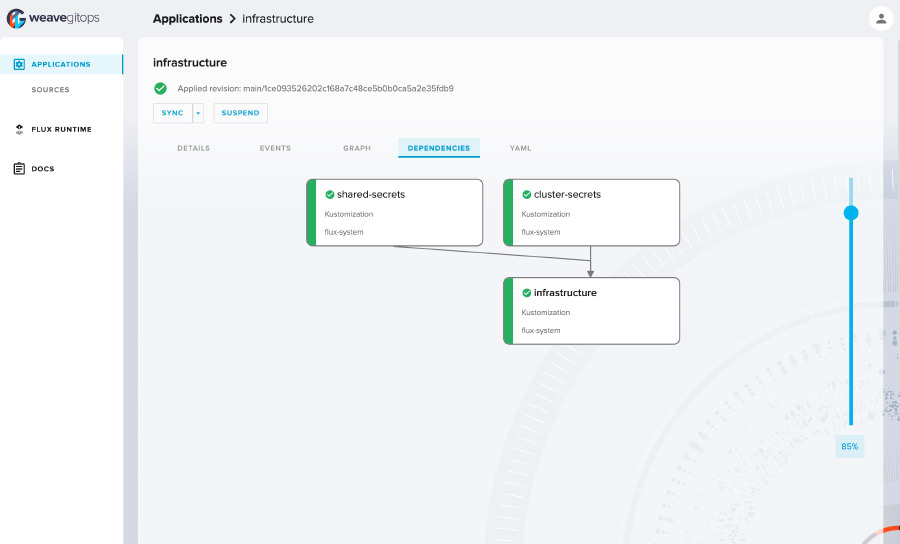The height and width of the screenshot is (544, 900).
Task: Select the YAML tab
Action: click(x=520, y=148)
